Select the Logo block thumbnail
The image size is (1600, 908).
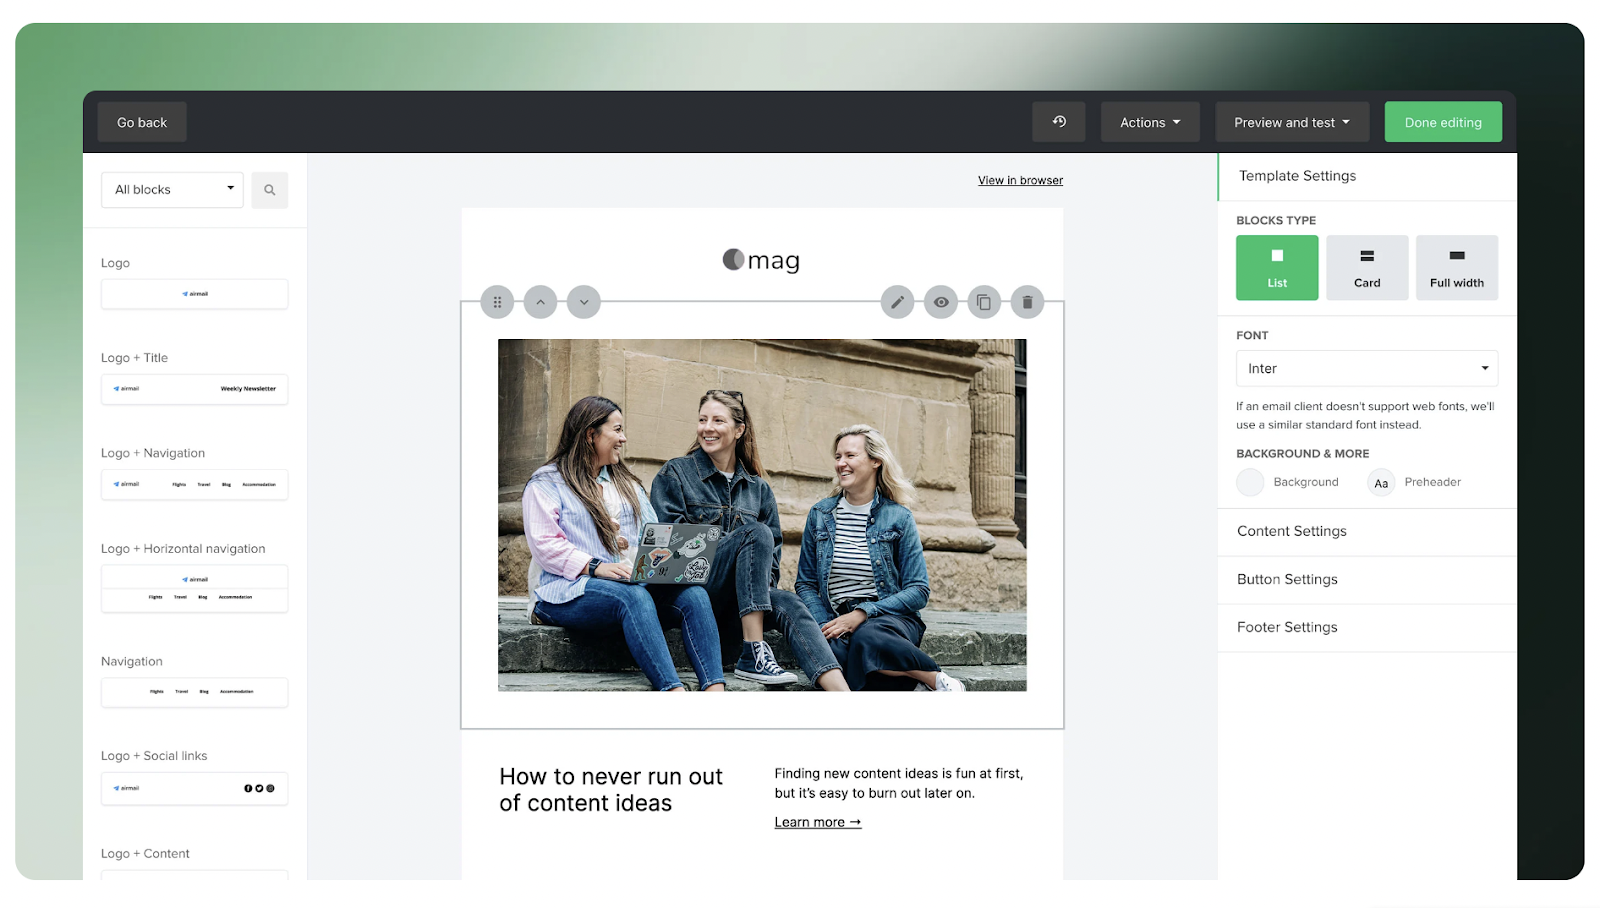tap(194, 294)
